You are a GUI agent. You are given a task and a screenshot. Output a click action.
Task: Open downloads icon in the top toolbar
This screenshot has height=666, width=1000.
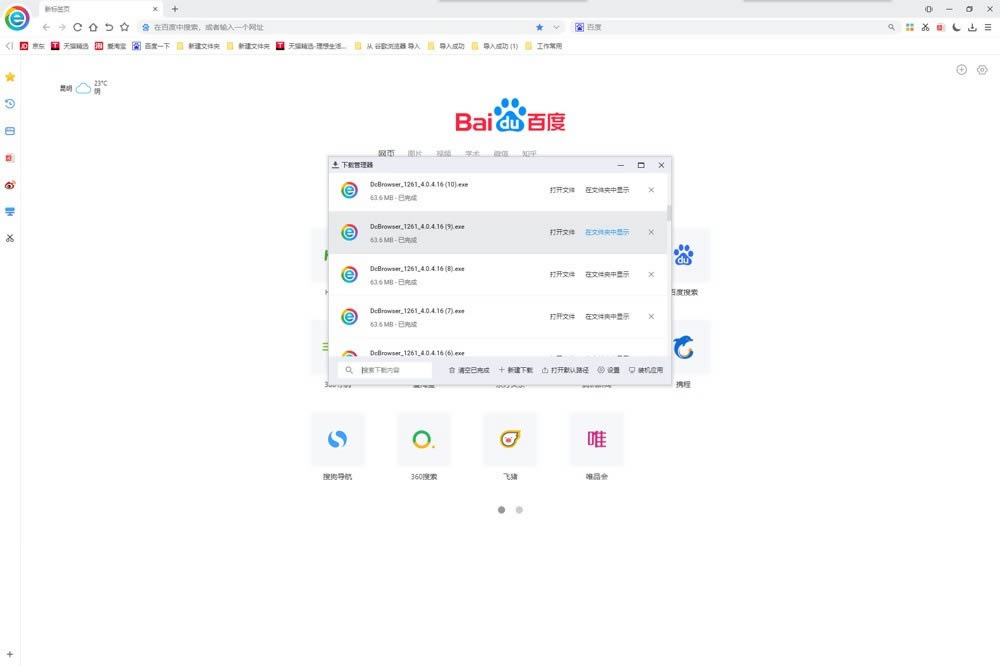click(x=972, y=27)
